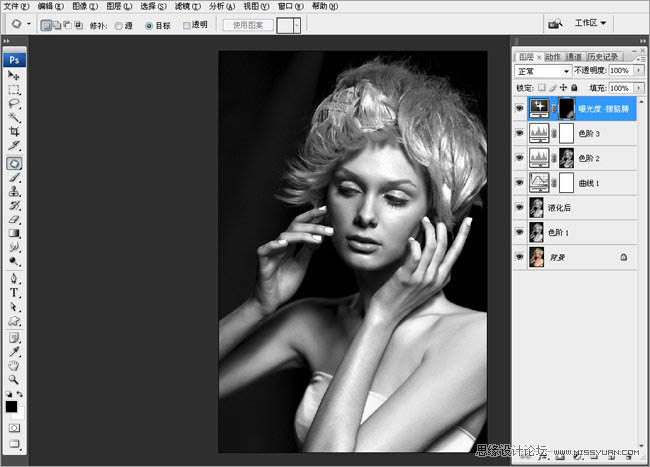Hide the 背景 layer with eye icon
Viewport: 650px width, 467px height.
click(519, 257)
